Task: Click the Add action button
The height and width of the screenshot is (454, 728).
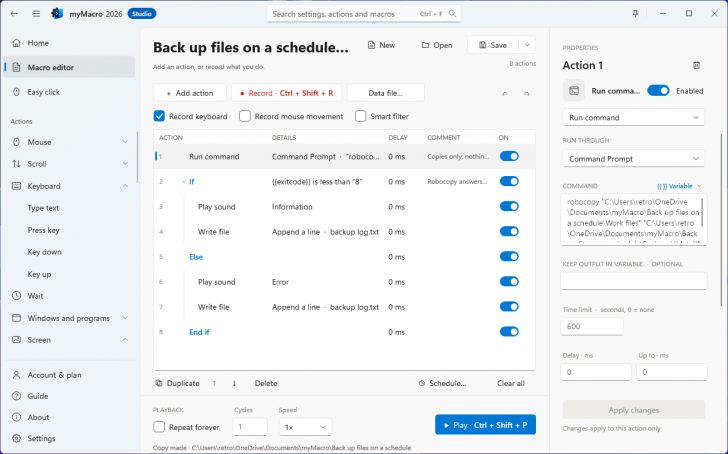Action: (190, 93)
